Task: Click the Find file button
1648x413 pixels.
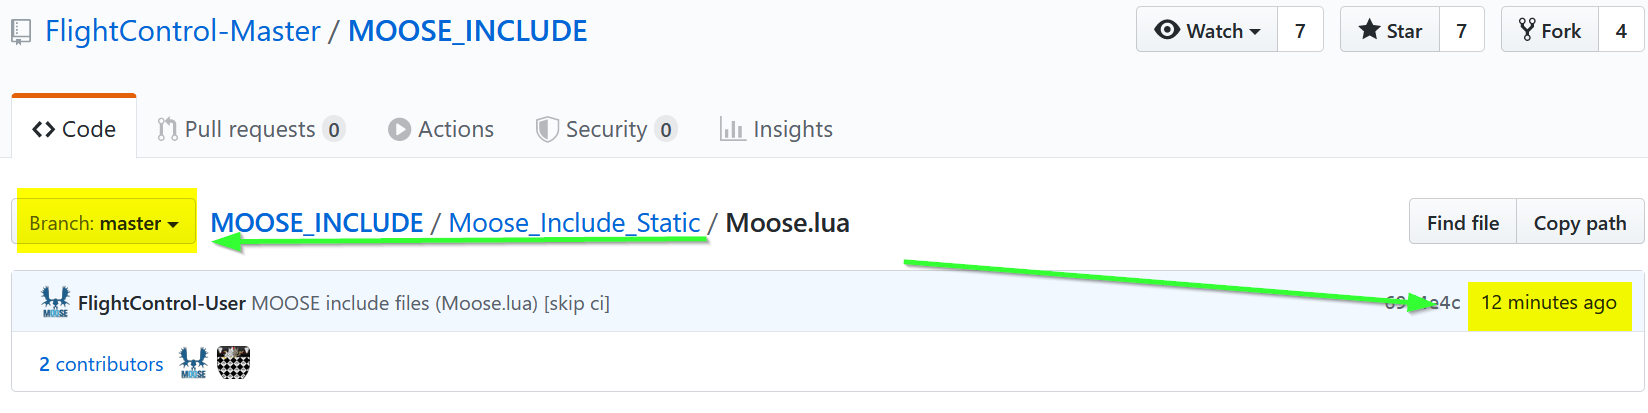Action: point(1463,222)
